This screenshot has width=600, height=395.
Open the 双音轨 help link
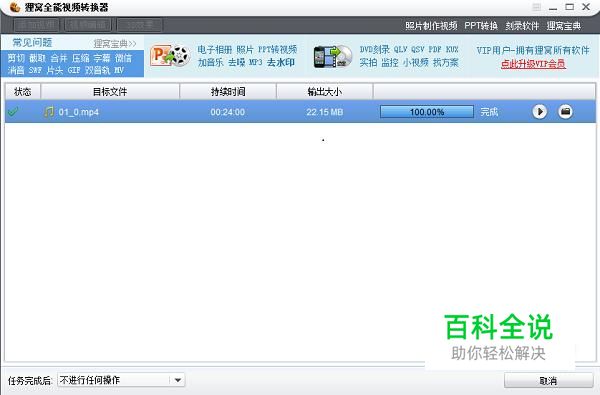(97, 70)
